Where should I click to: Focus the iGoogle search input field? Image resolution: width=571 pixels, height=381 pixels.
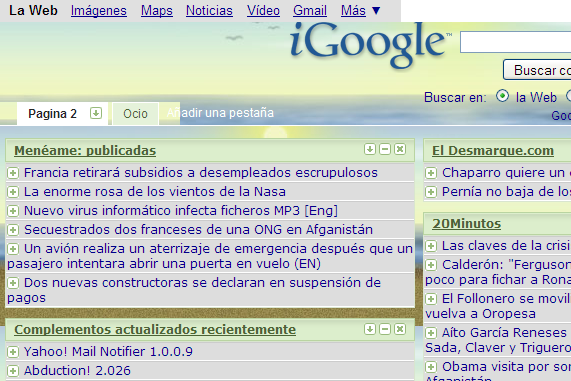click(x=516, y=42)
